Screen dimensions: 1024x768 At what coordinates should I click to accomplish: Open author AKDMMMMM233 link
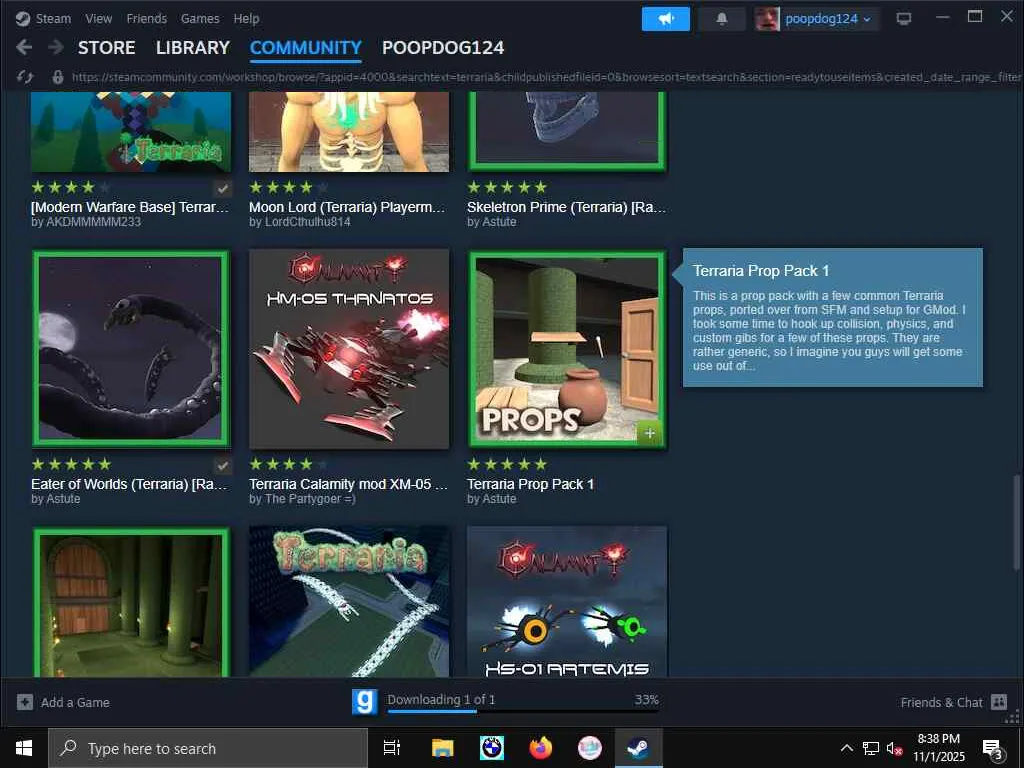(x=86, y=222)
